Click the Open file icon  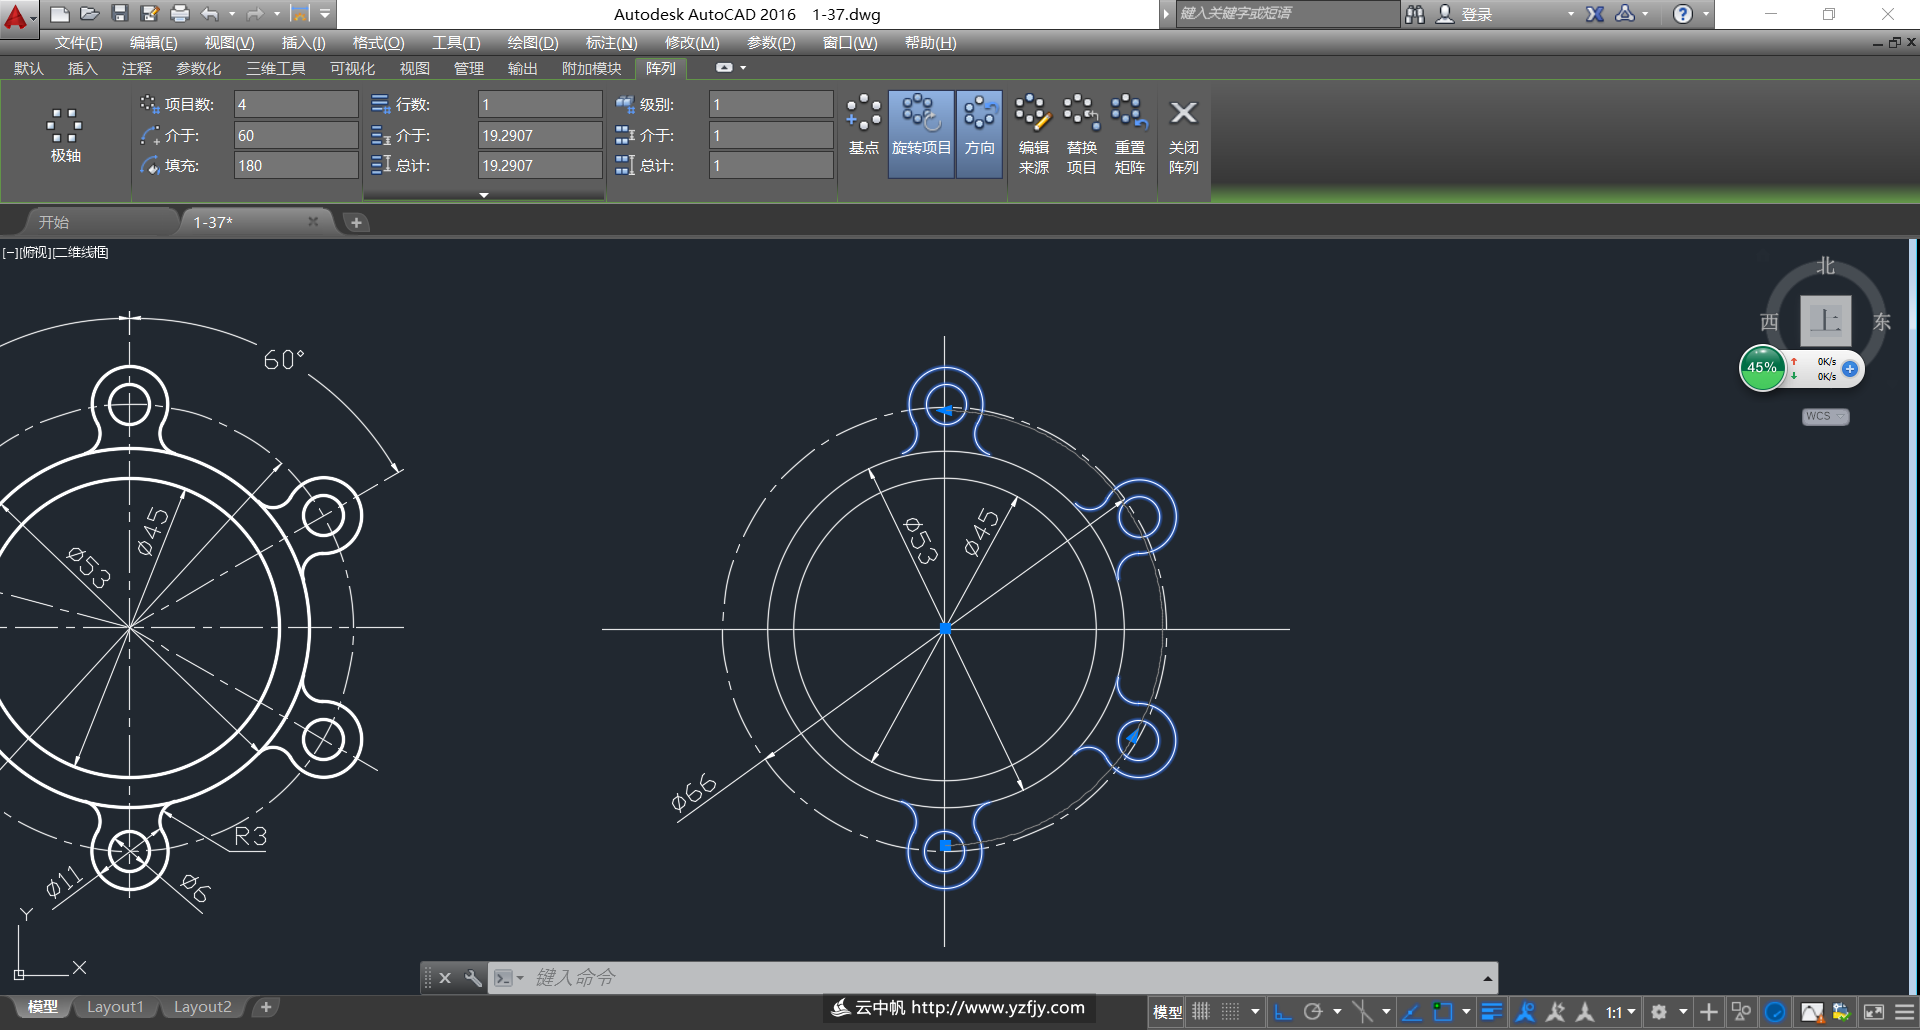click(x=90, y=14)
